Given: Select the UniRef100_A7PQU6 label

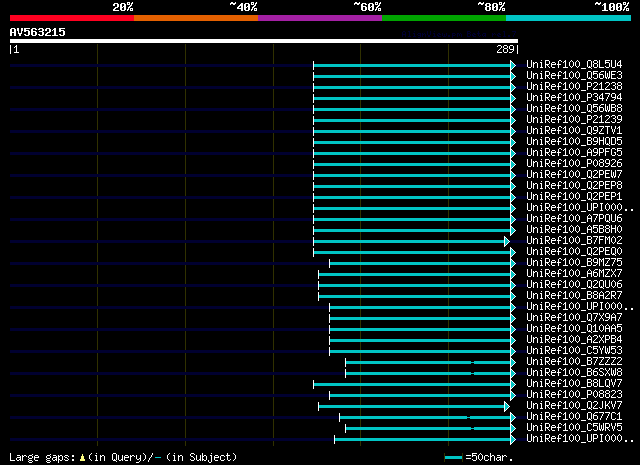Looking at the screenshot, I should click(574, 219).
